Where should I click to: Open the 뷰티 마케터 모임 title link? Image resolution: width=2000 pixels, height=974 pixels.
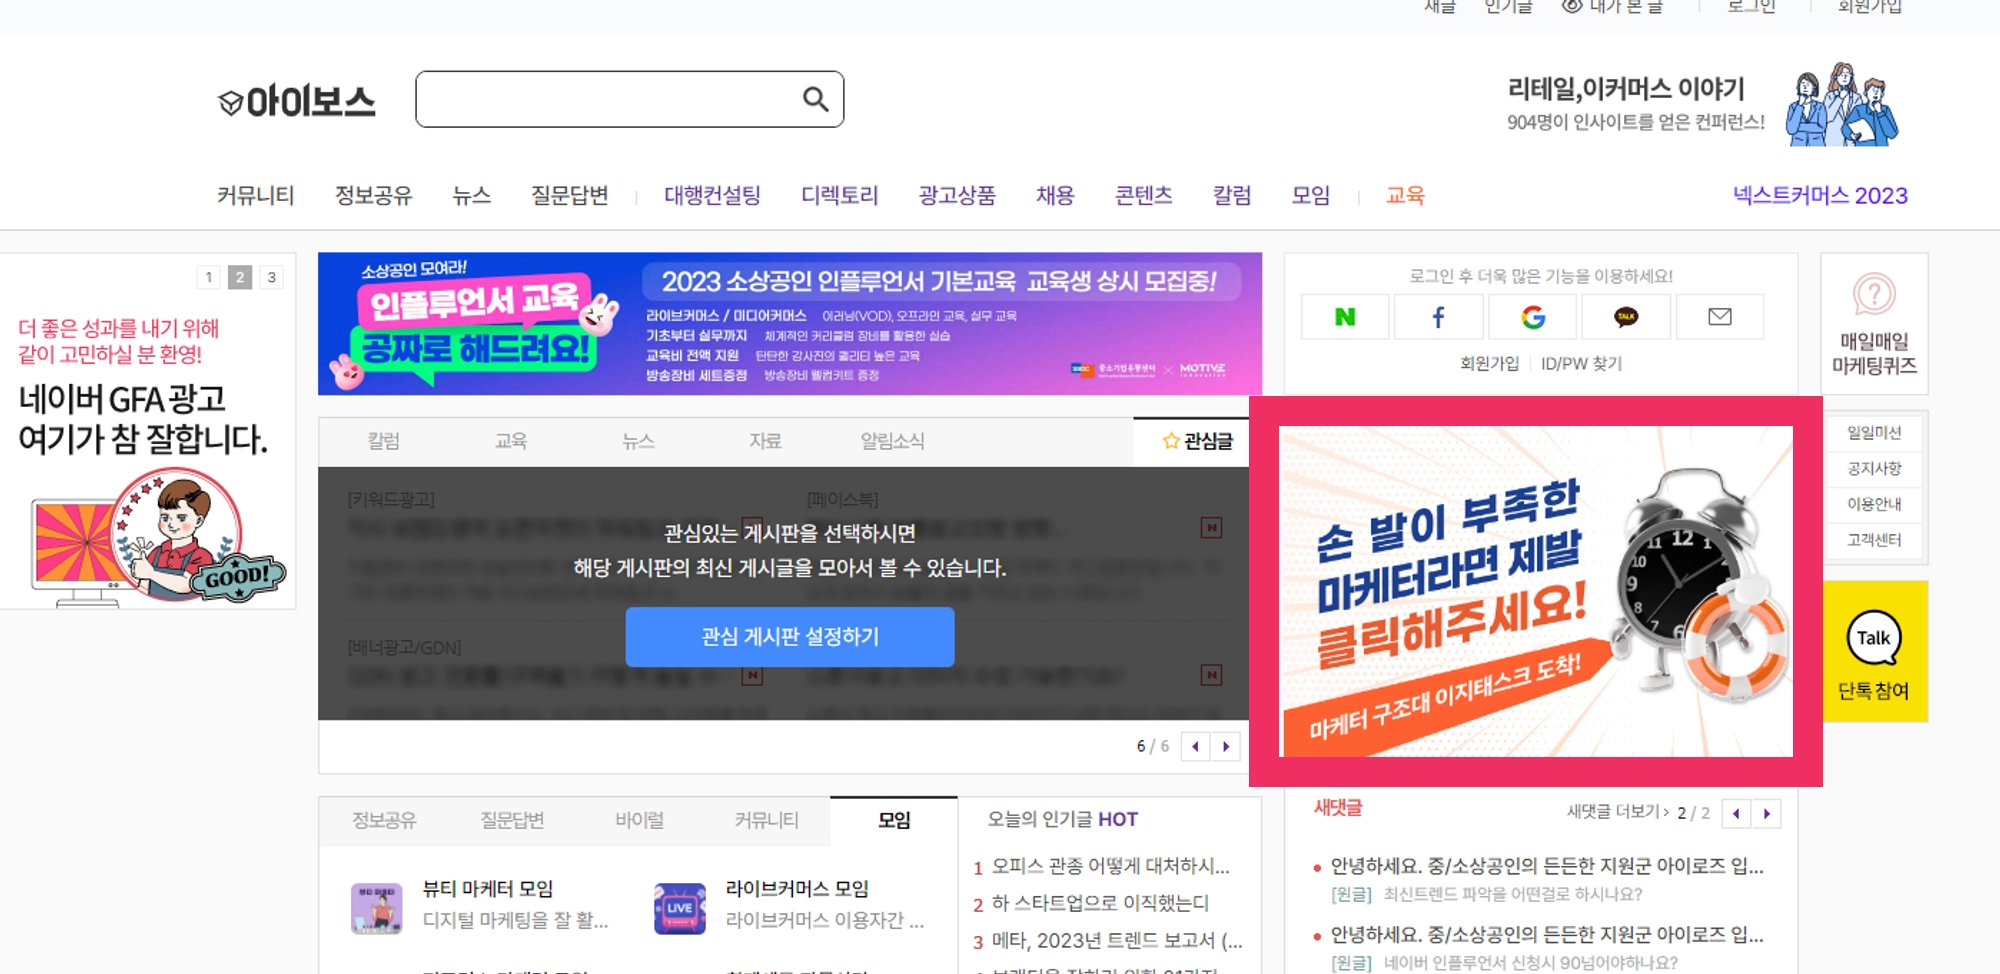click(x=488, y=888)
